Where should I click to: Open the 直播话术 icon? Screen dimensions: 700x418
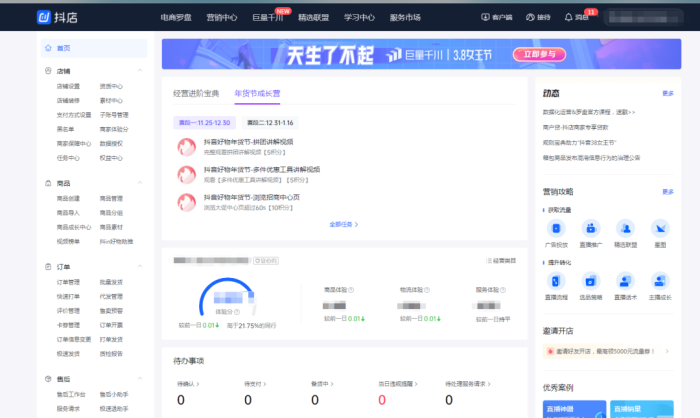(625, 281)
